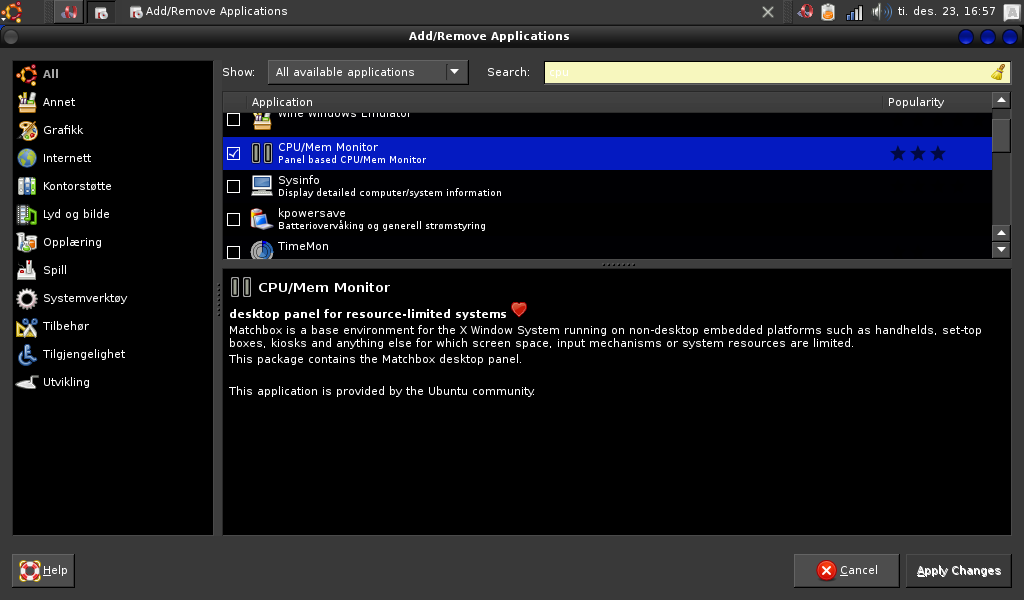Click Apply Changes button
Screen dimensions: 1024x600
point(958,570)
